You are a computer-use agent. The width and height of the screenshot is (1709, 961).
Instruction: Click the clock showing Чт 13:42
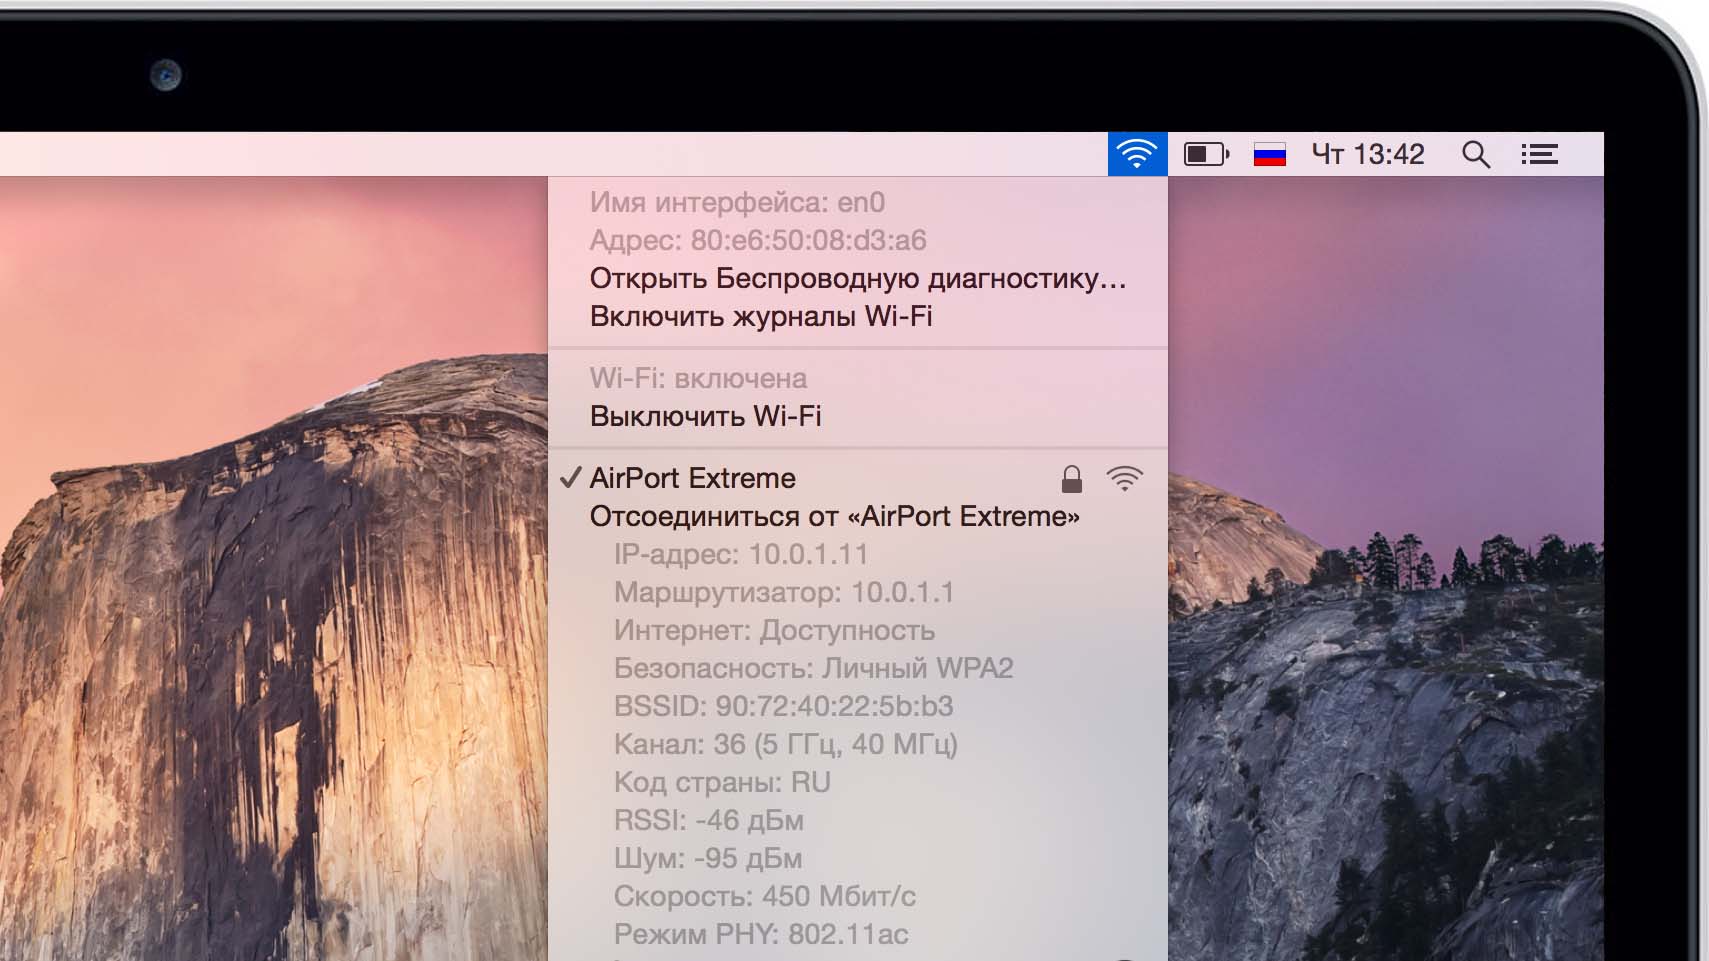1368,154
